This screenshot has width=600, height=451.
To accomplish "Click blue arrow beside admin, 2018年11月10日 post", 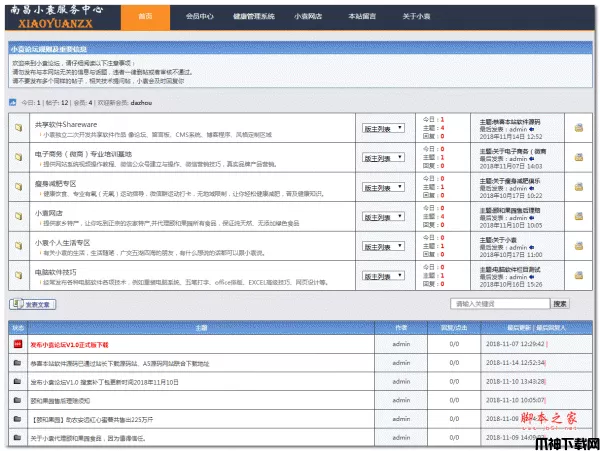I will click(x=532, y=218).
